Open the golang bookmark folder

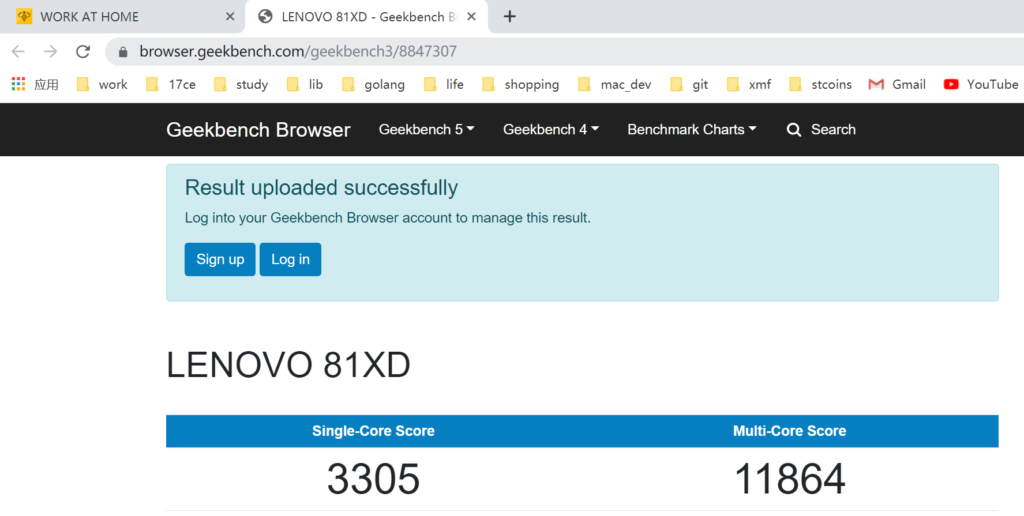coord(373,84)
